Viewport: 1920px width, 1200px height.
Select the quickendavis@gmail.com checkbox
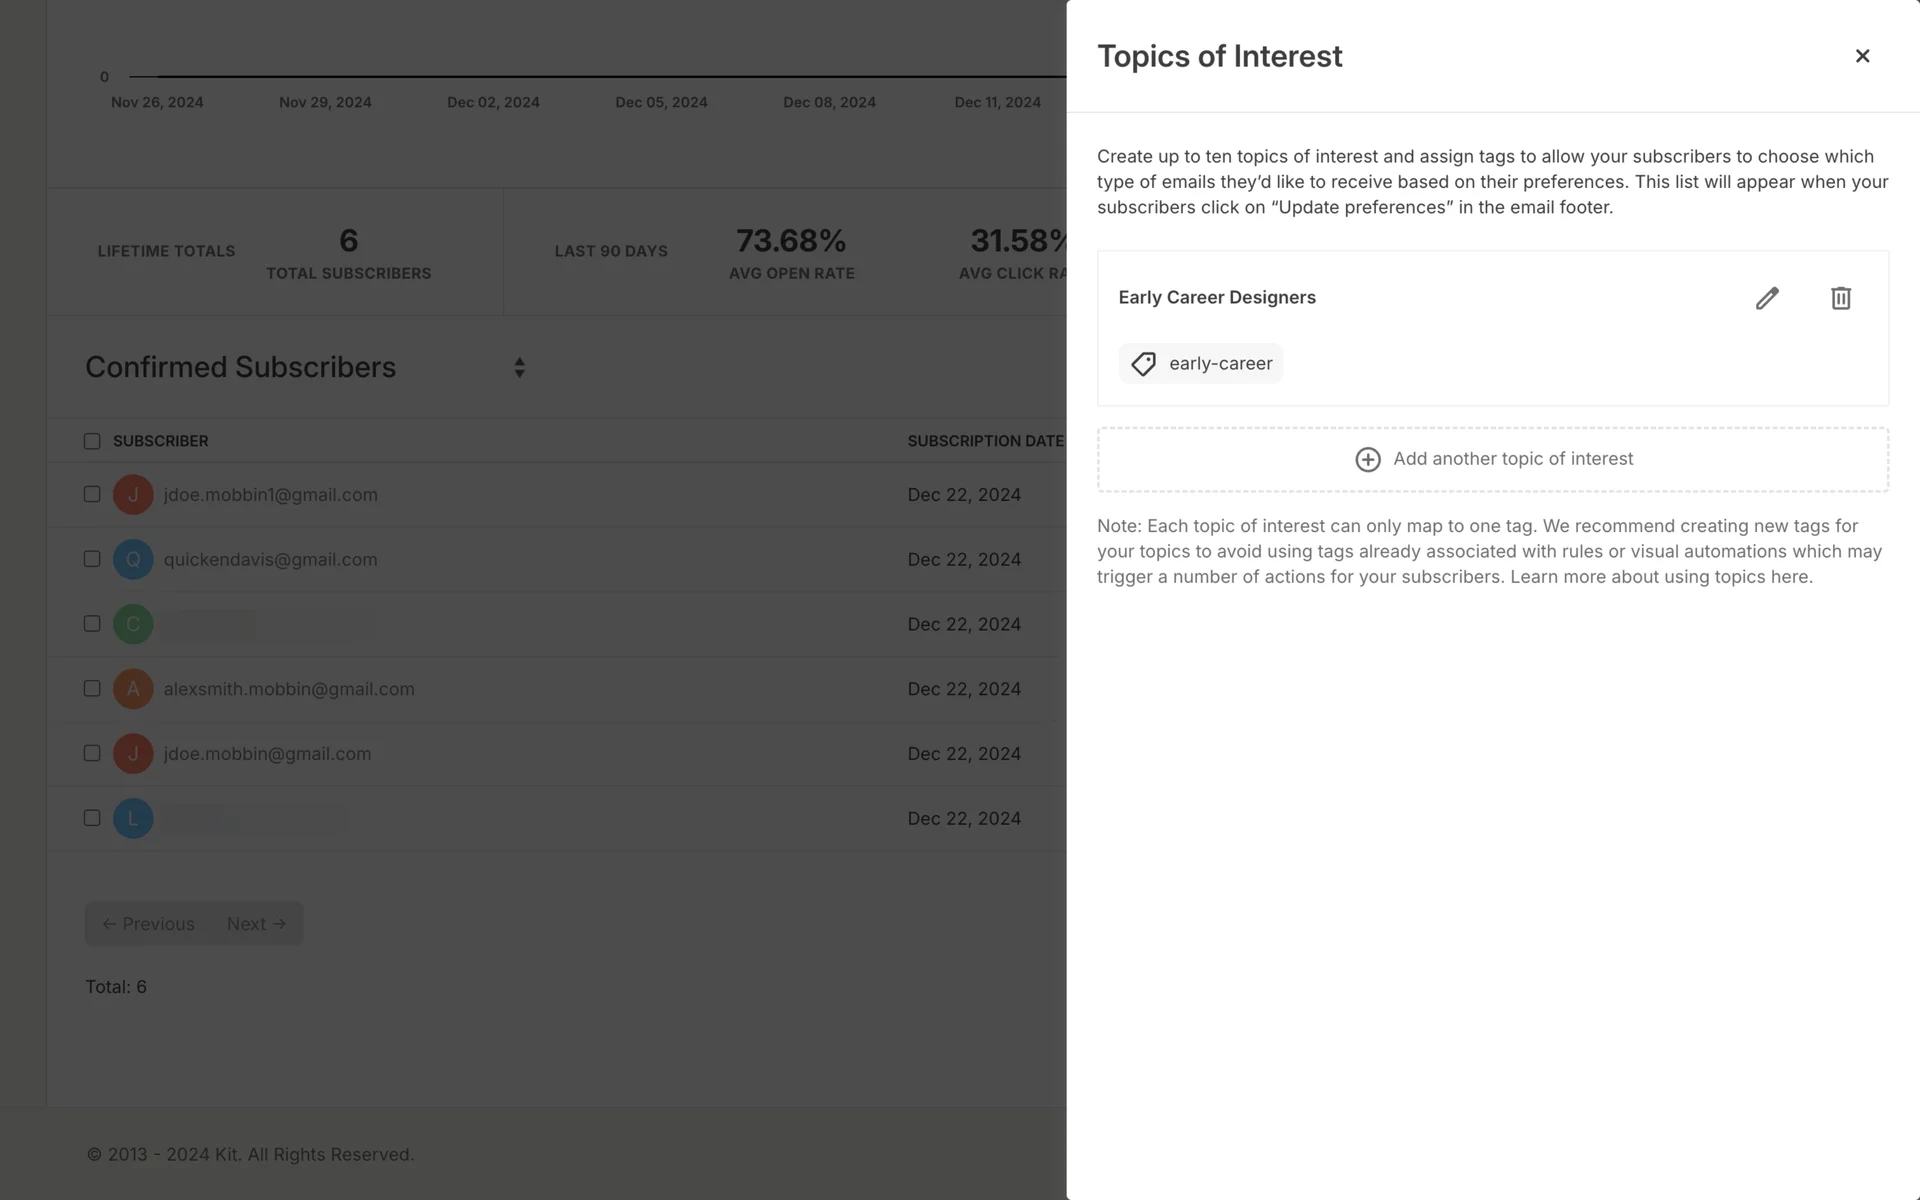click(x=92, y=559)
